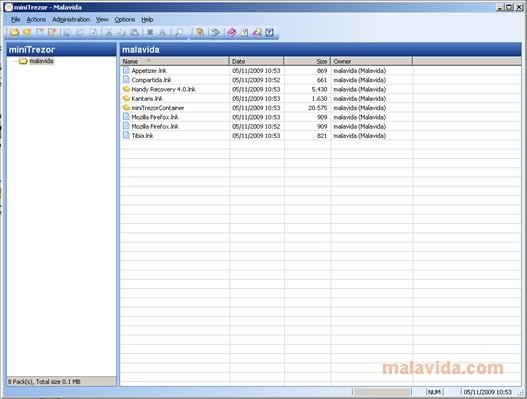The width and height of the screenshot is (527, 399).
Task: Click the Appetizer.lnk document icon
Action: pyautogui.click(x=126, y=70)
